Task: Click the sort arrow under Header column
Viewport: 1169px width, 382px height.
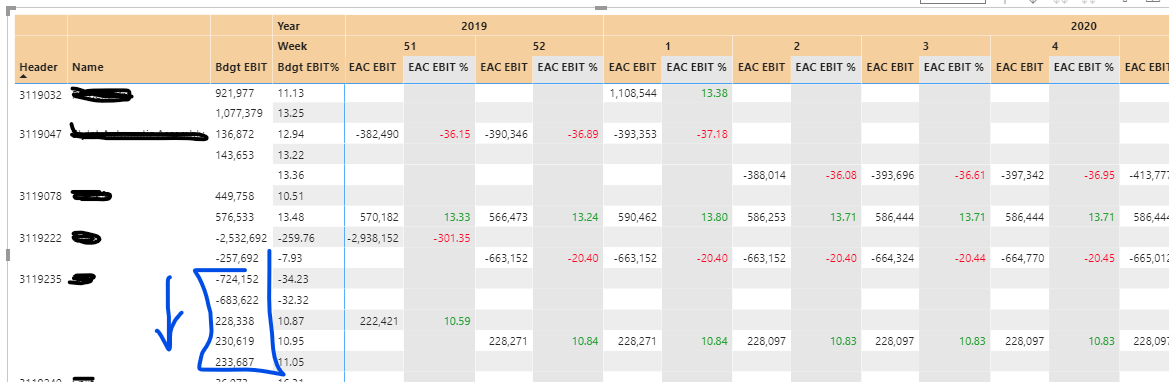Action: click(23, 77)
